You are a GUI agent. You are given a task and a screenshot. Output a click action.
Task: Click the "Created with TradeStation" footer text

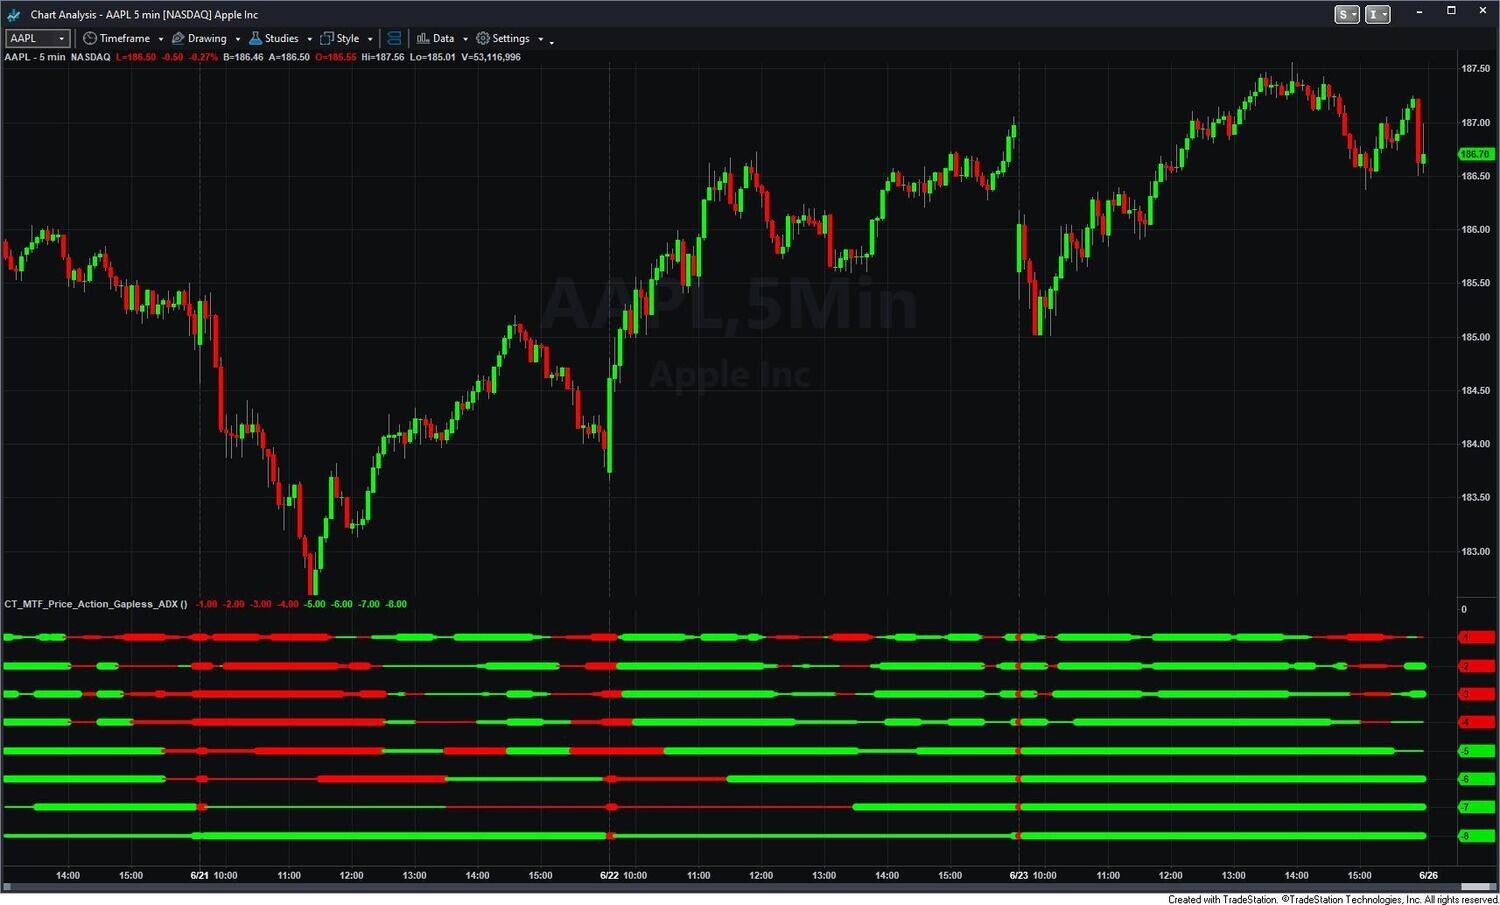pyautogui.click(x=1222, y=899)
